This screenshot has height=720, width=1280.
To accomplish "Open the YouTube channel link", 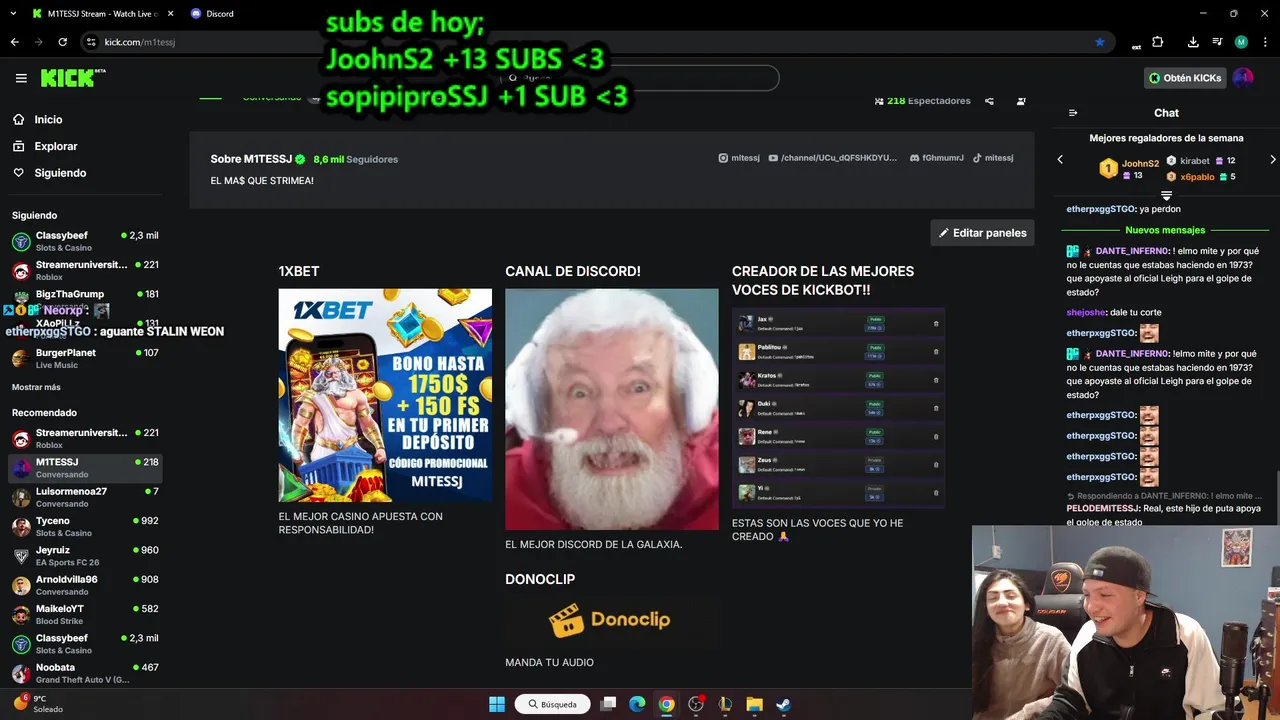I will [x=833, y=158].
